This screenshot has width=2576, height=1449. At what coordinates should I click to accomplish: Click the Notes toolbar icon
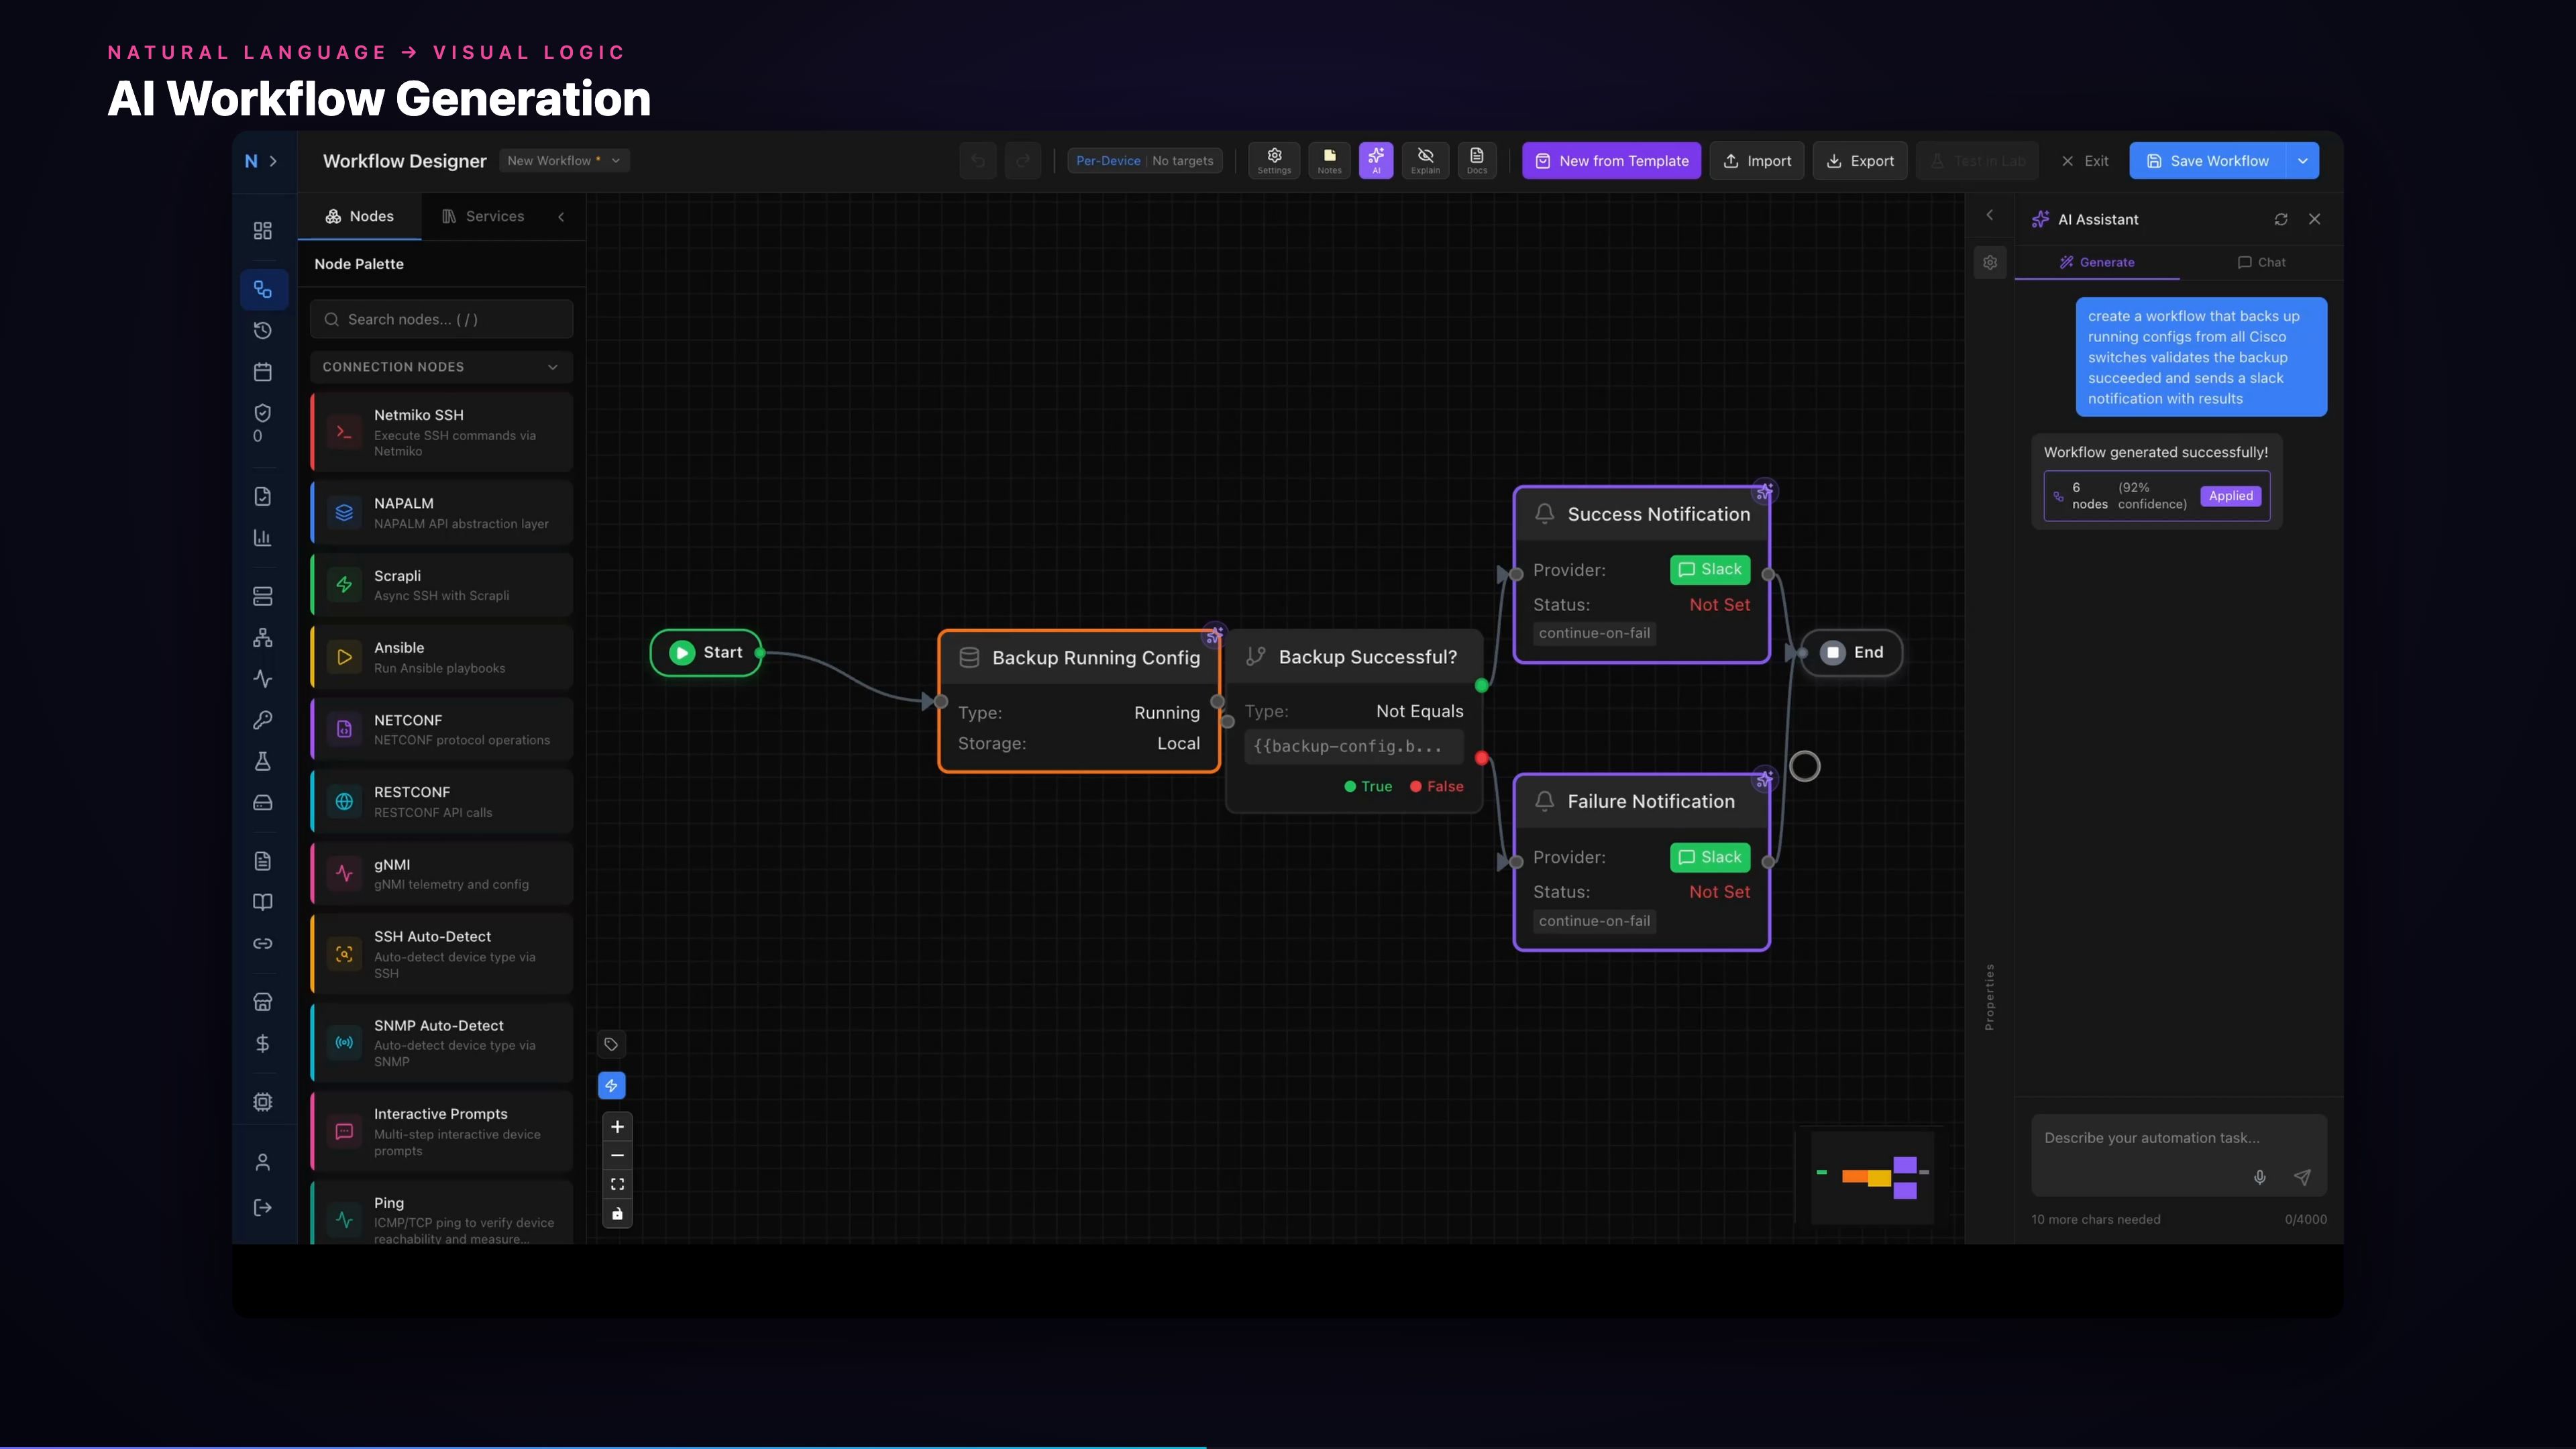(x=1329, y=160)
